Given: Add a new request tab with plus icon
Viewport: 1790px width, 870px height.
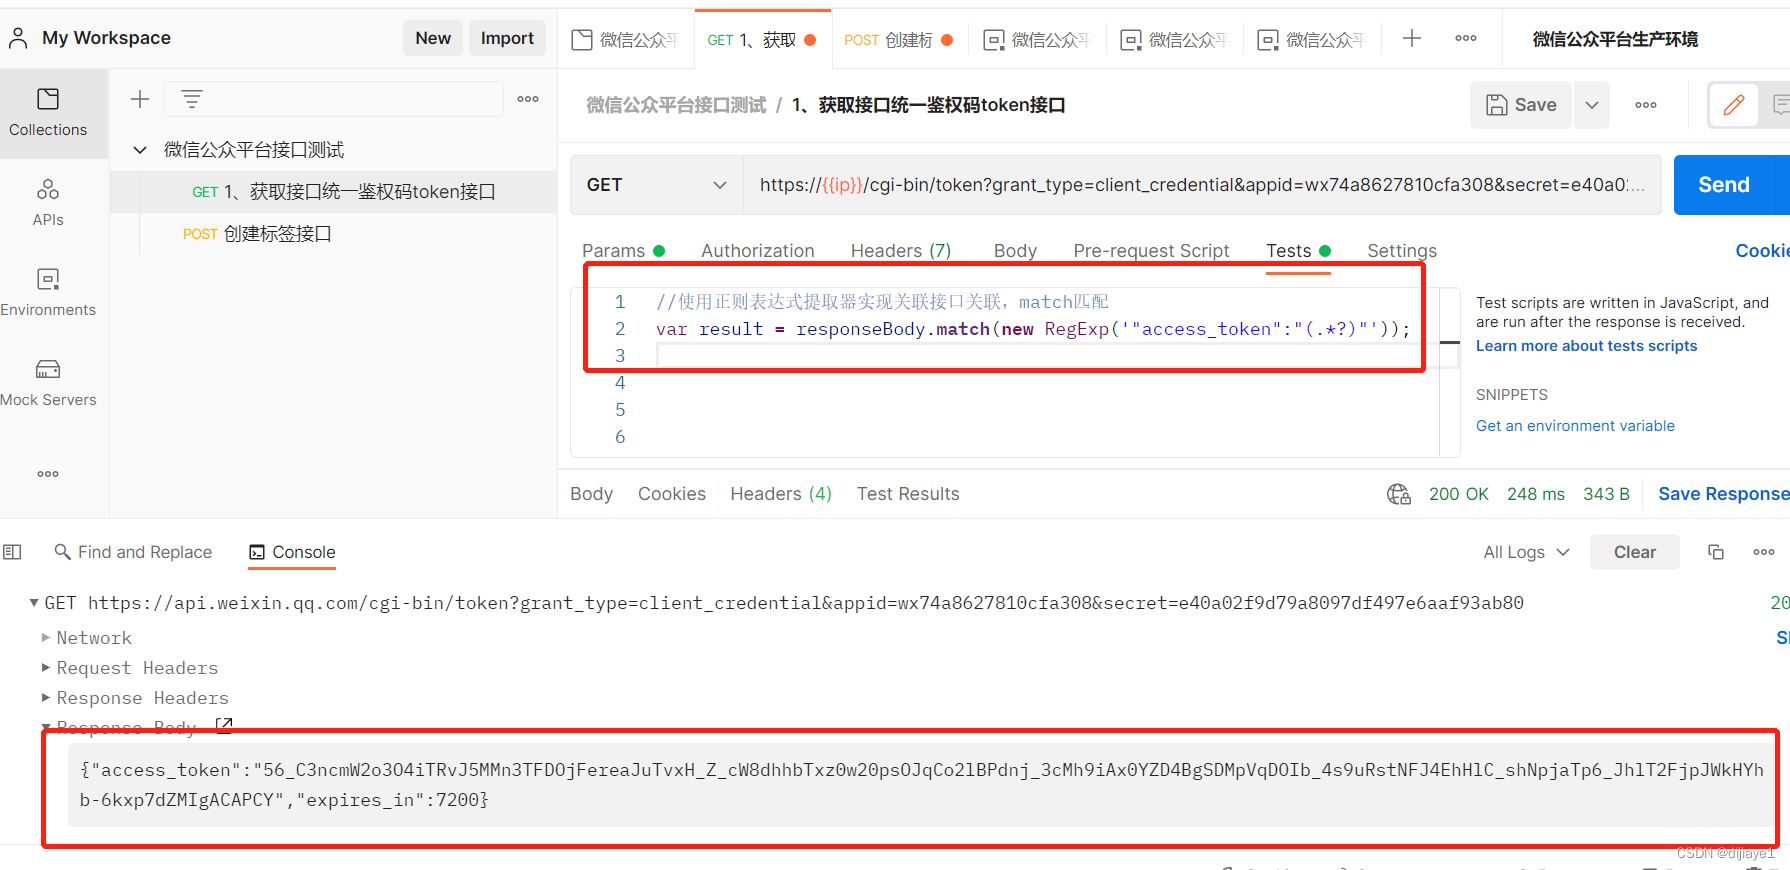Looking at the screenshot, I should coord(1411,38).
